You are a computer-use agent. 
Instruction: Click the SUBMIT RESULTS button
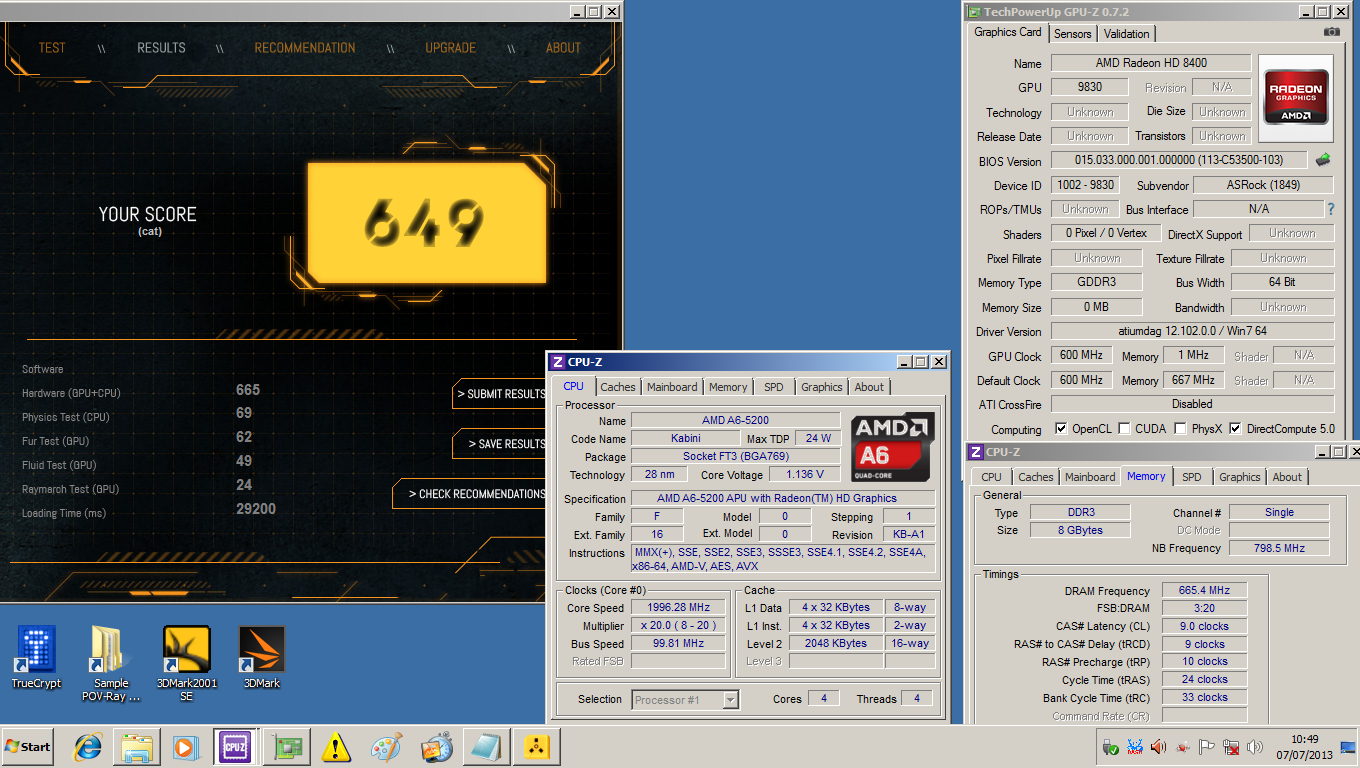click(500, 393)
